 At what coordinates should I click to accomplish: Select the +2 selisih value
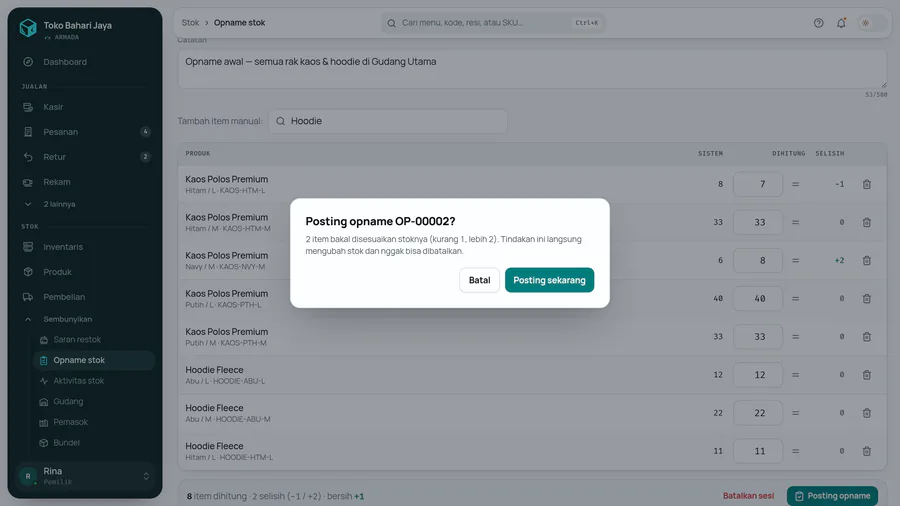(839, 260)
